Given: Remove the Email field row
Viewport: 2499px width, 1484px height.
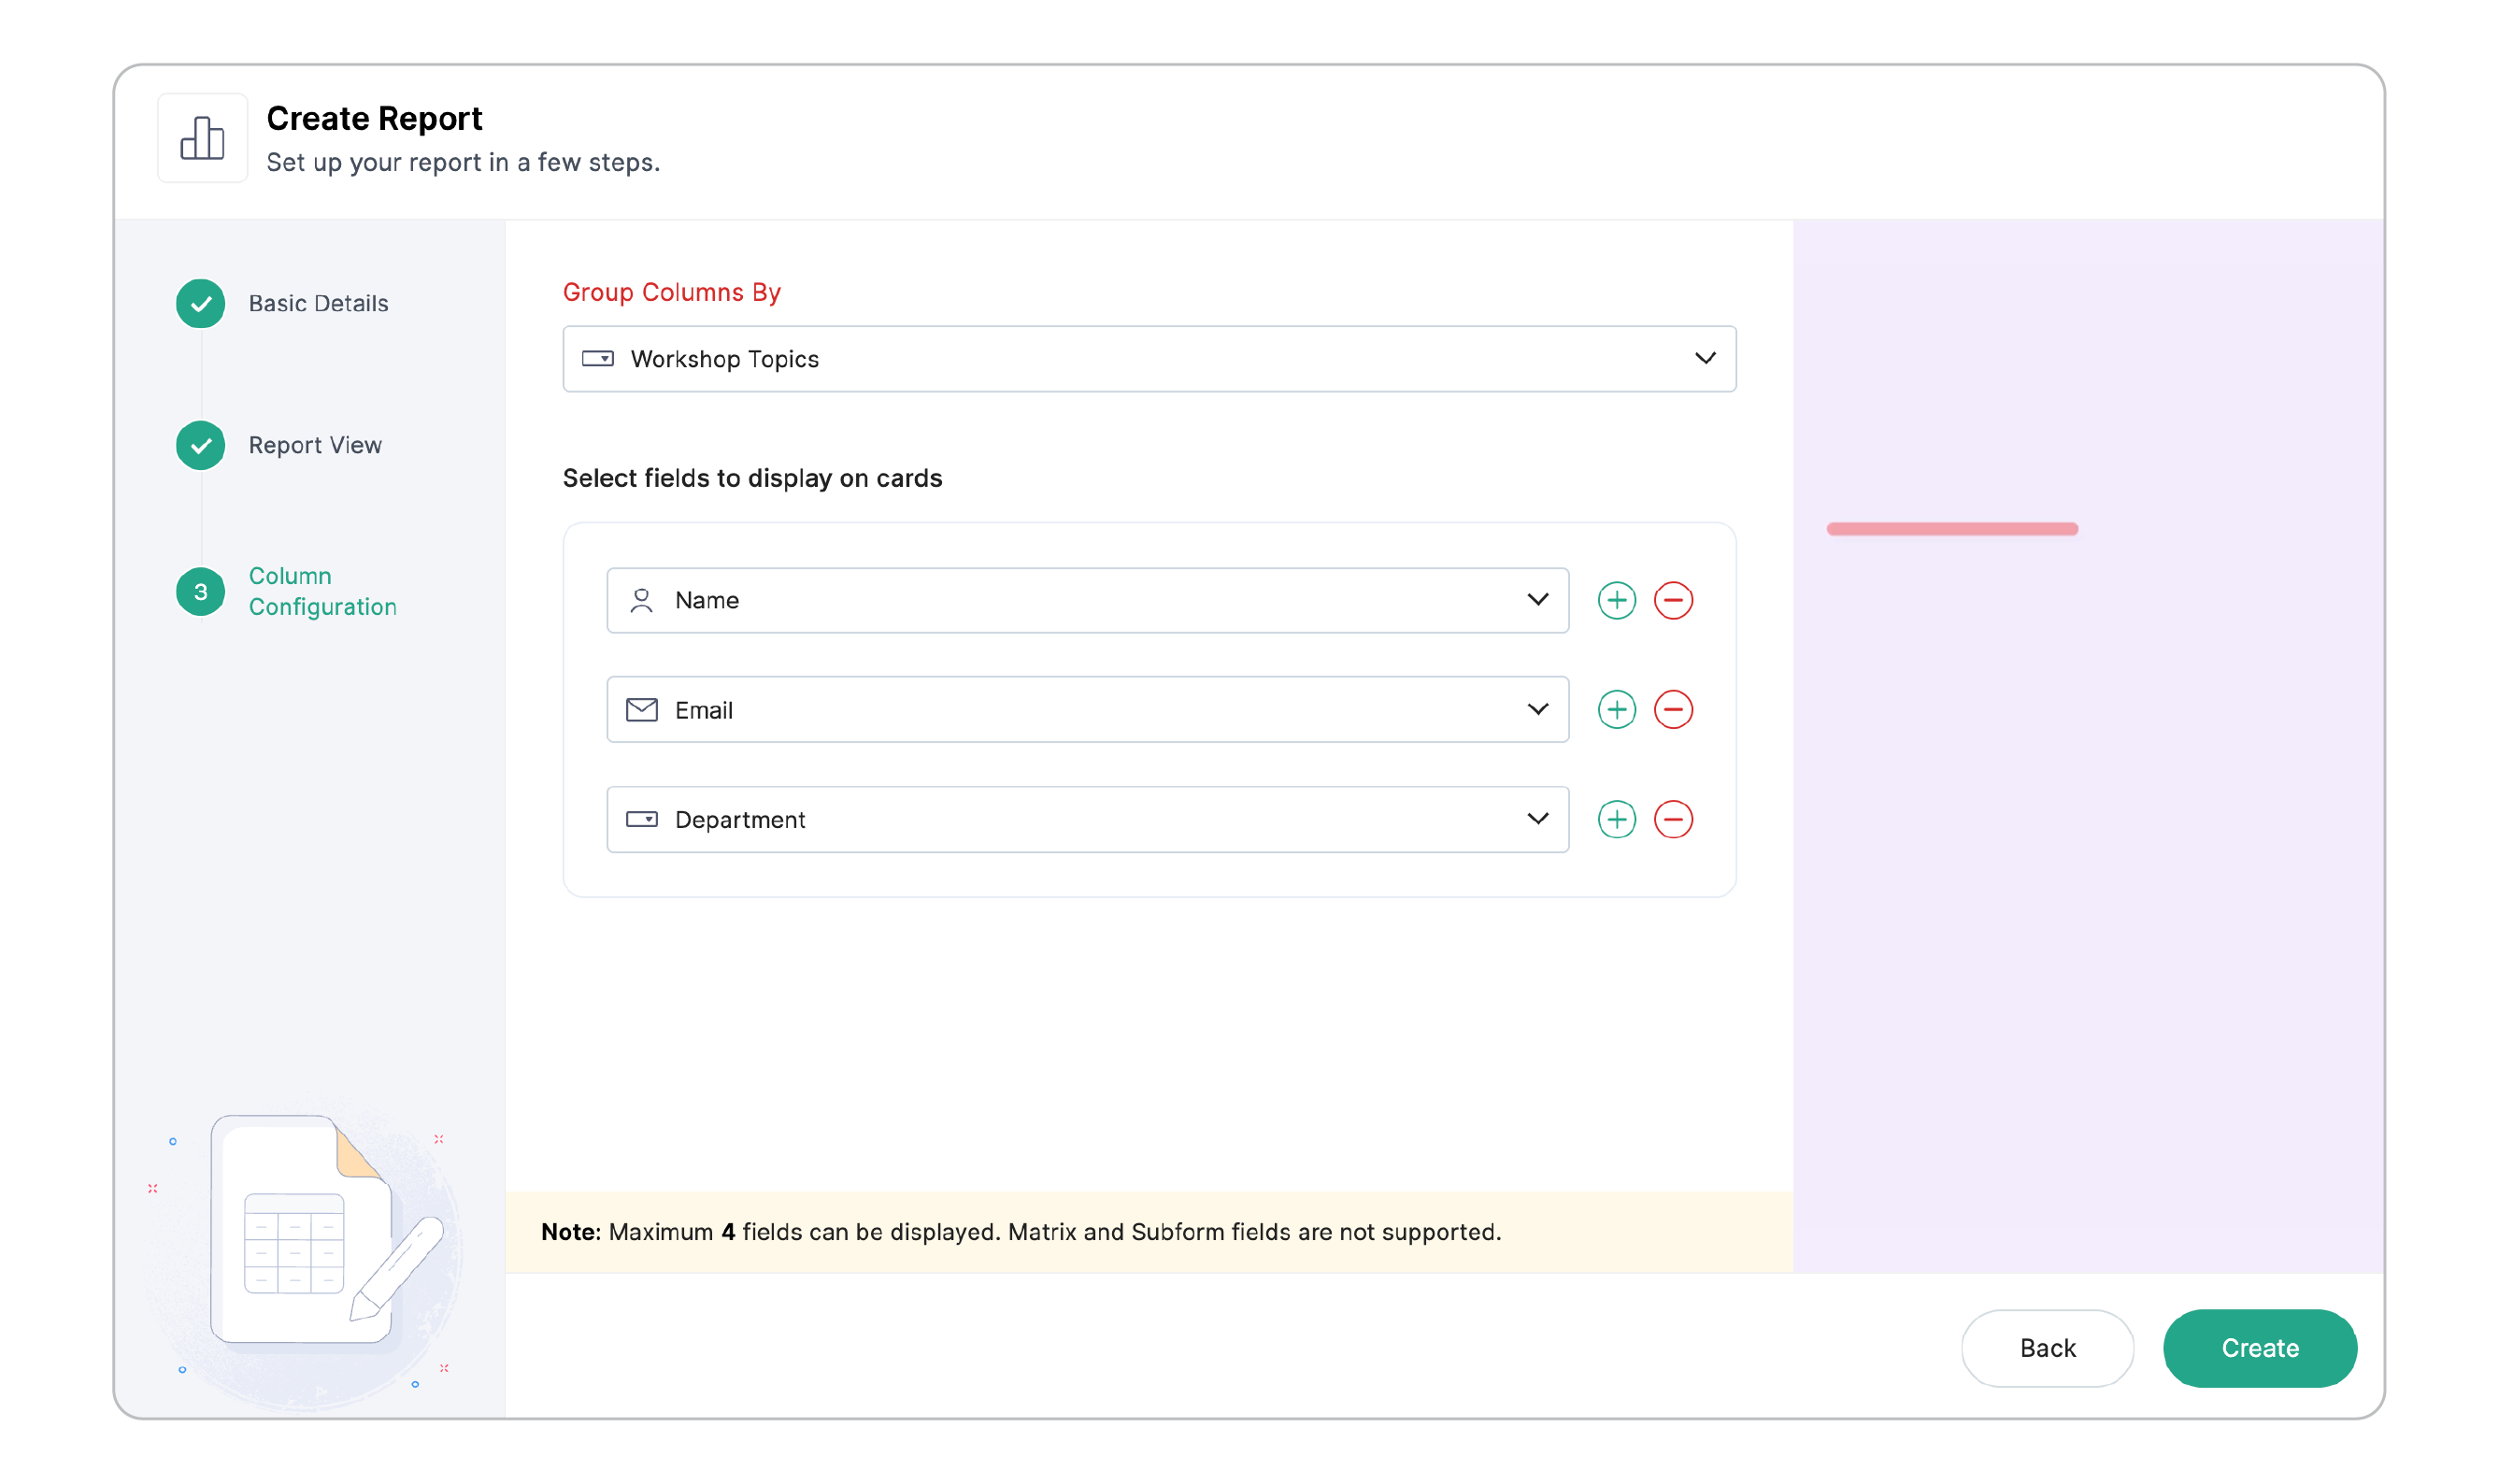Looking at the screenshot, I should pyautogui.click(x=1672, y=709).
